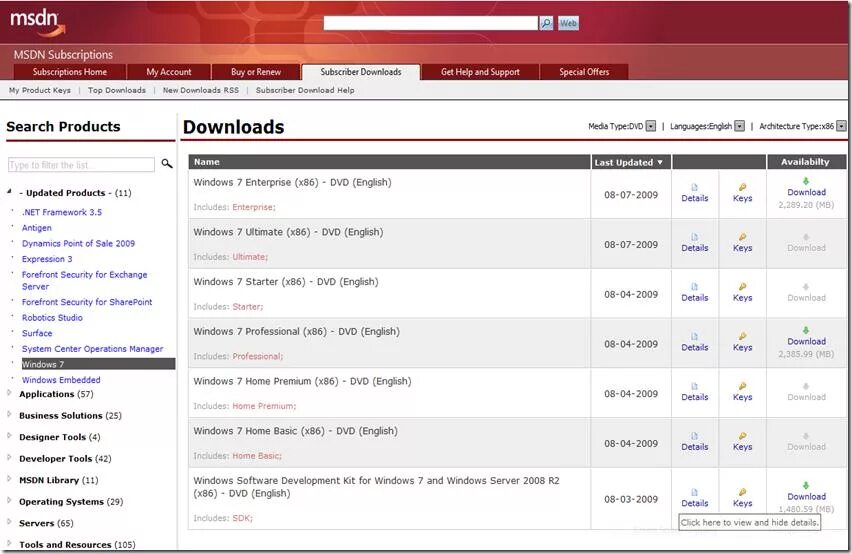This screenshot has height=554, width=852.
Task: Open New Downloads RSS link
Action: coord(201,90)
